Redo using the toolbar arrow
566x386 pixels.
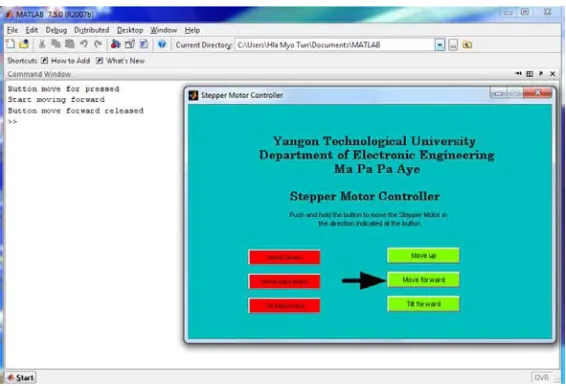click(x=98, y=44)
